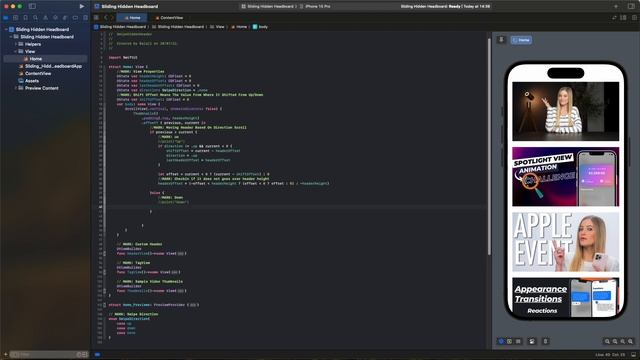Open the Find navigator magnifier

click(x=36, y=18)
